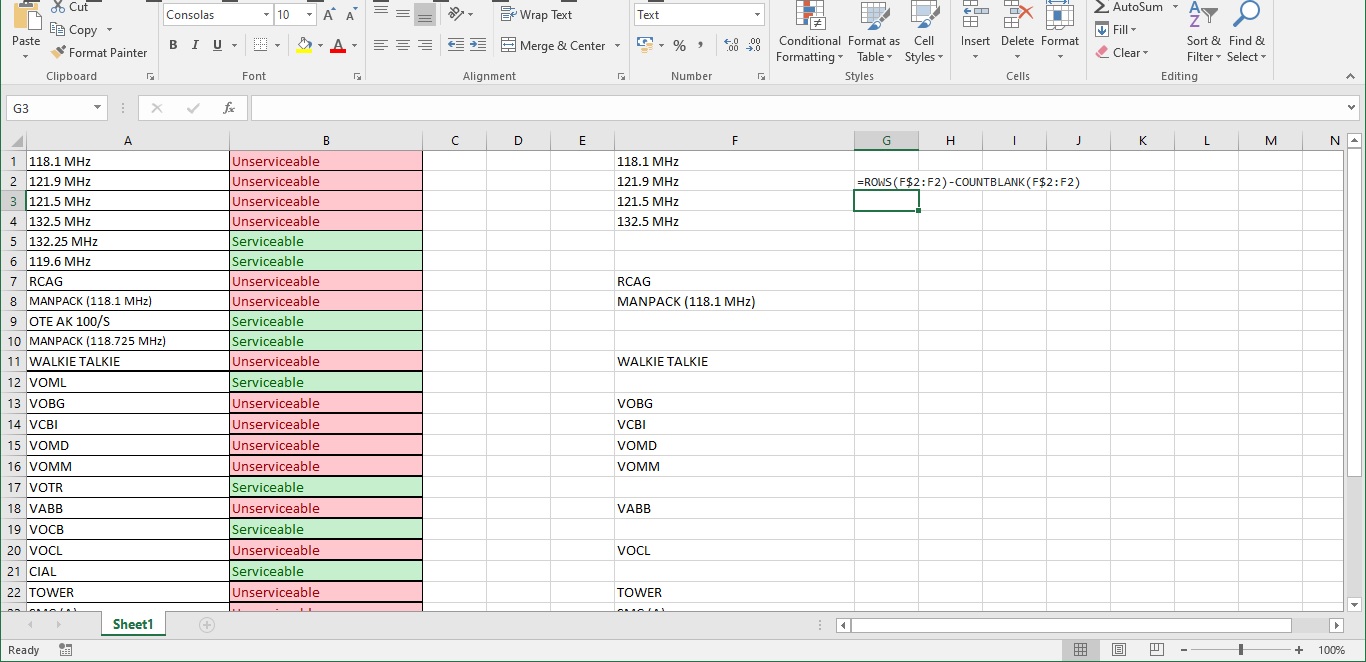Image resolution: width=1366 pixels, height=662 pixels.
Task: Insert a new cell with Insert icon
Action: (975, 25)
